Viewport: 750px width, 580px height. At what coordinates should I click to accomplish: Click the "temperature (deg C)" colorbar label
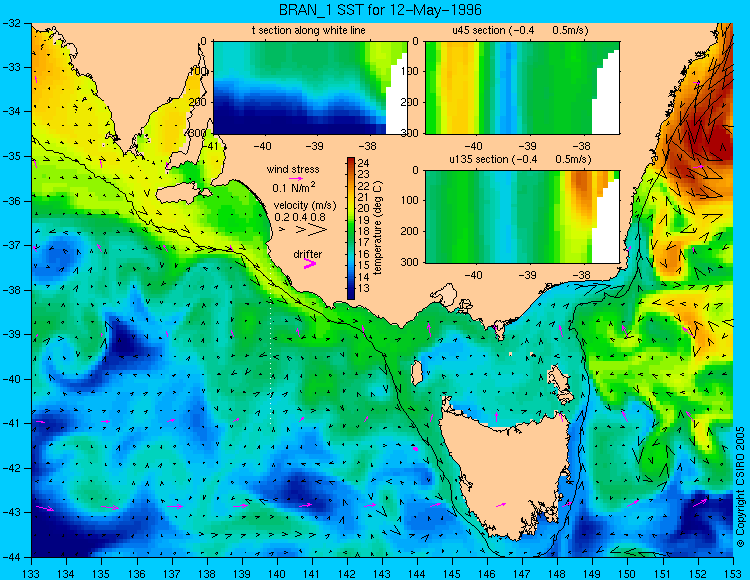pyautogui.click(x=377, y=228)
